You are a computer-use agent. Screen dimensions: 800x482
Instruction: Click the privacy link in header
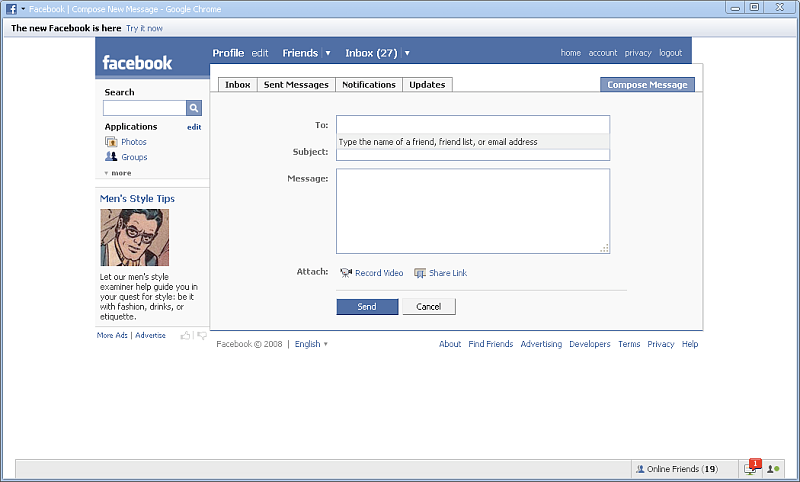tap(638, 53)
